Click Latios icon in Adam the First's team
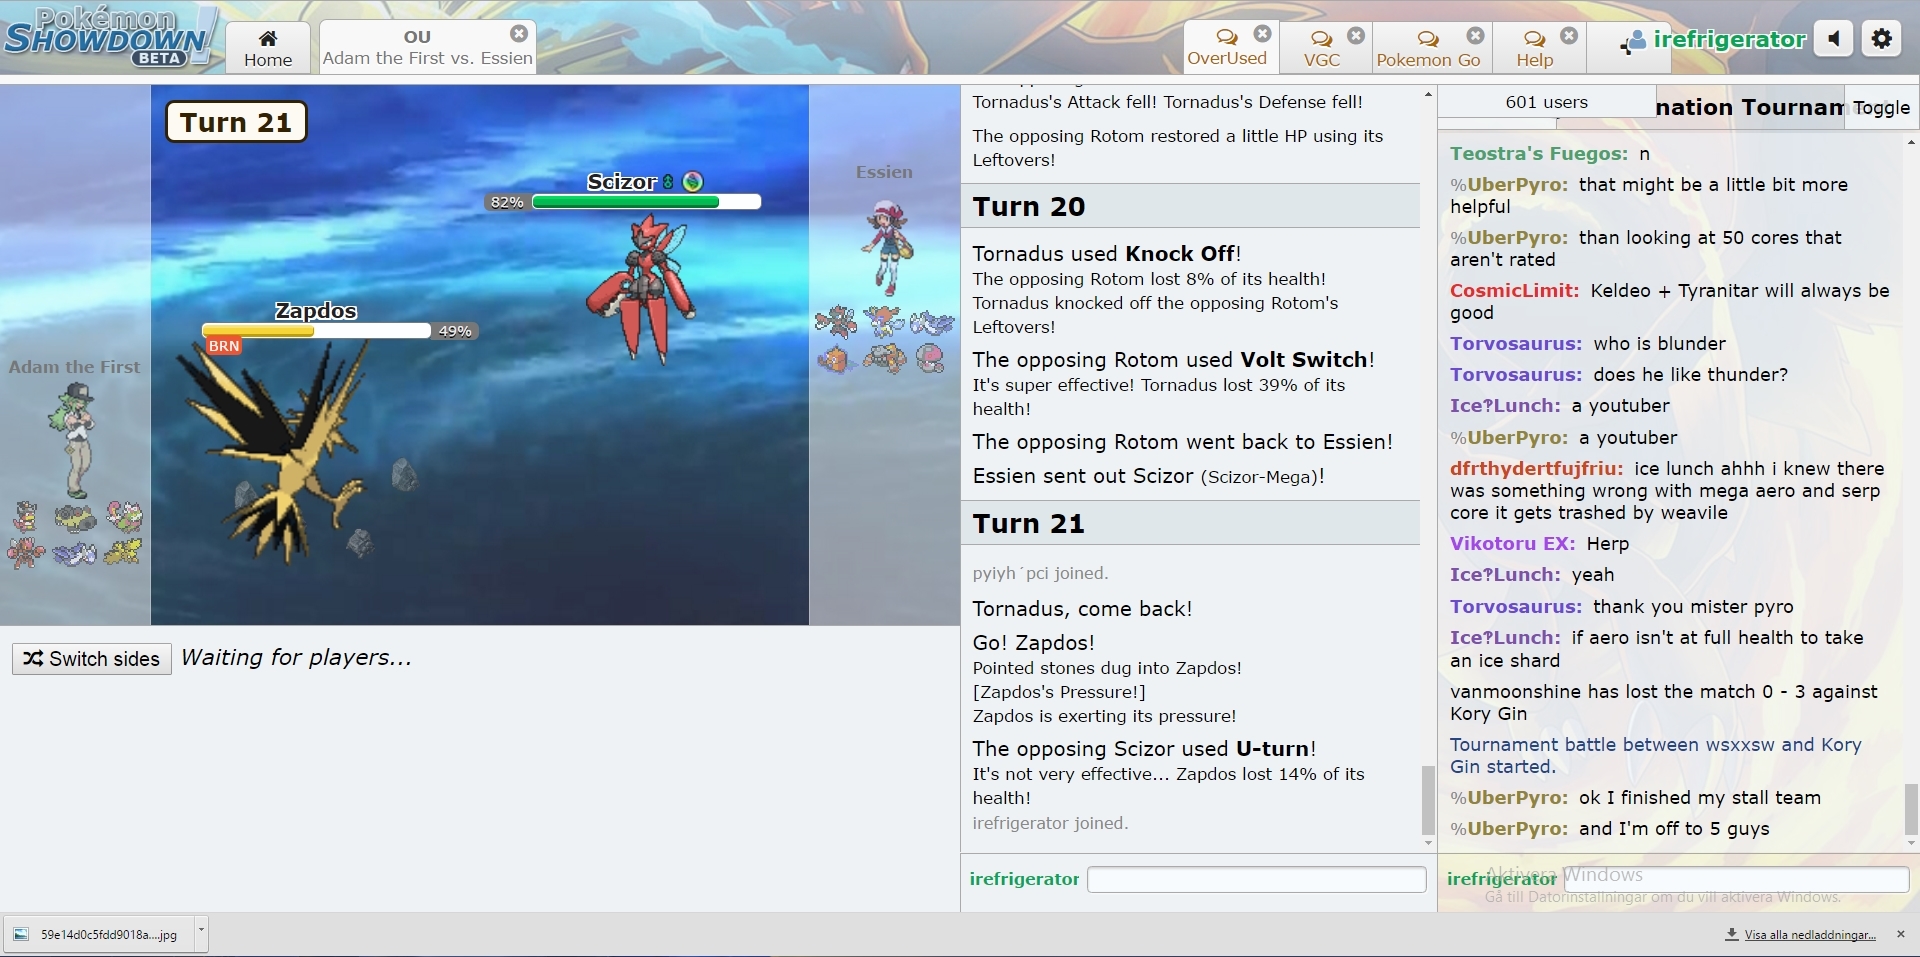The image size is (1920, 957). pyautogui.click(x=75, y=552)
